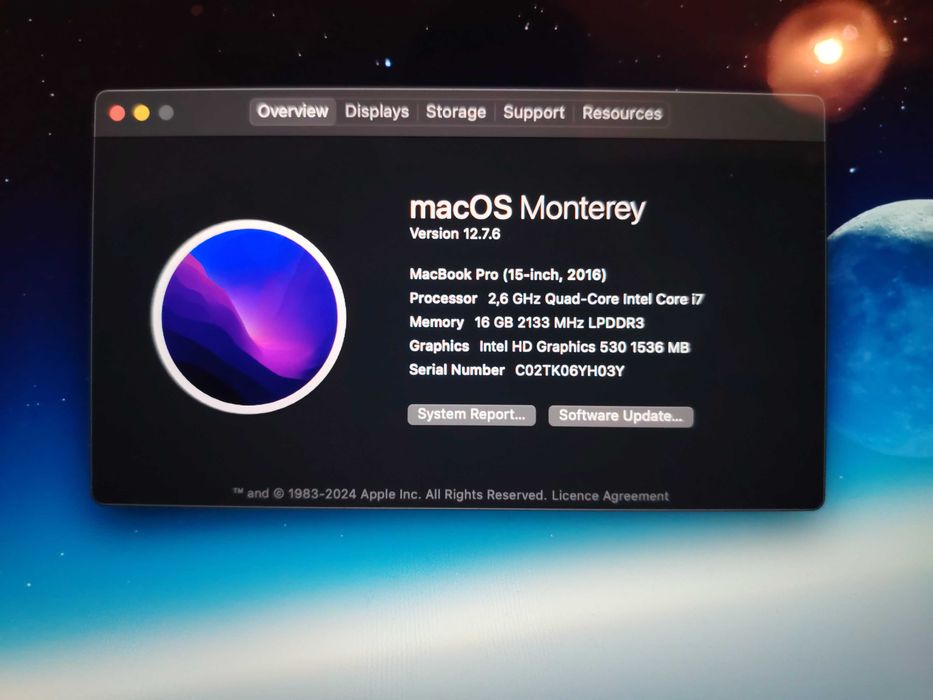Click the Apple copyright notice text

tap(389, 494)
